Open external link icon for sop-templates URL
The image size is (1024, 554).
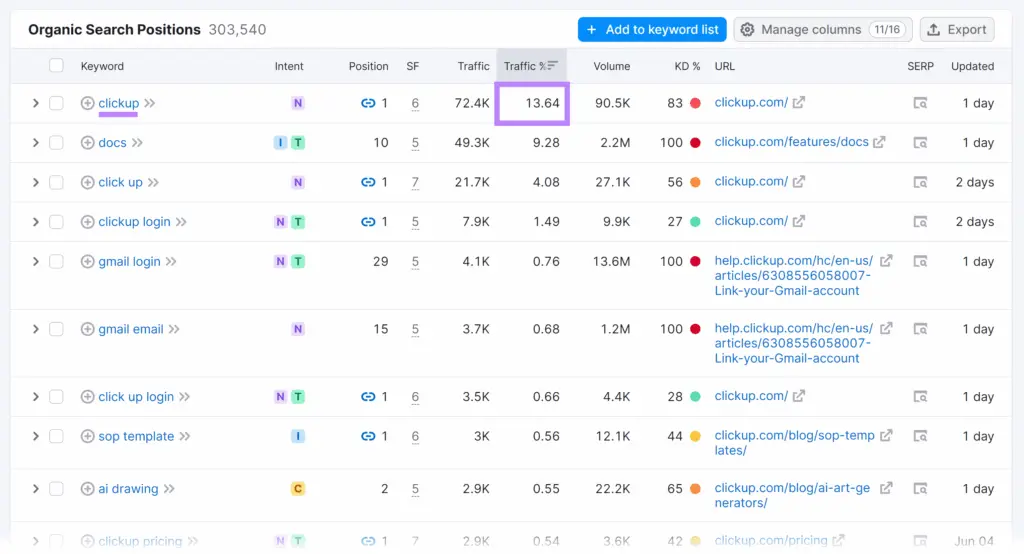pos(886,435)
